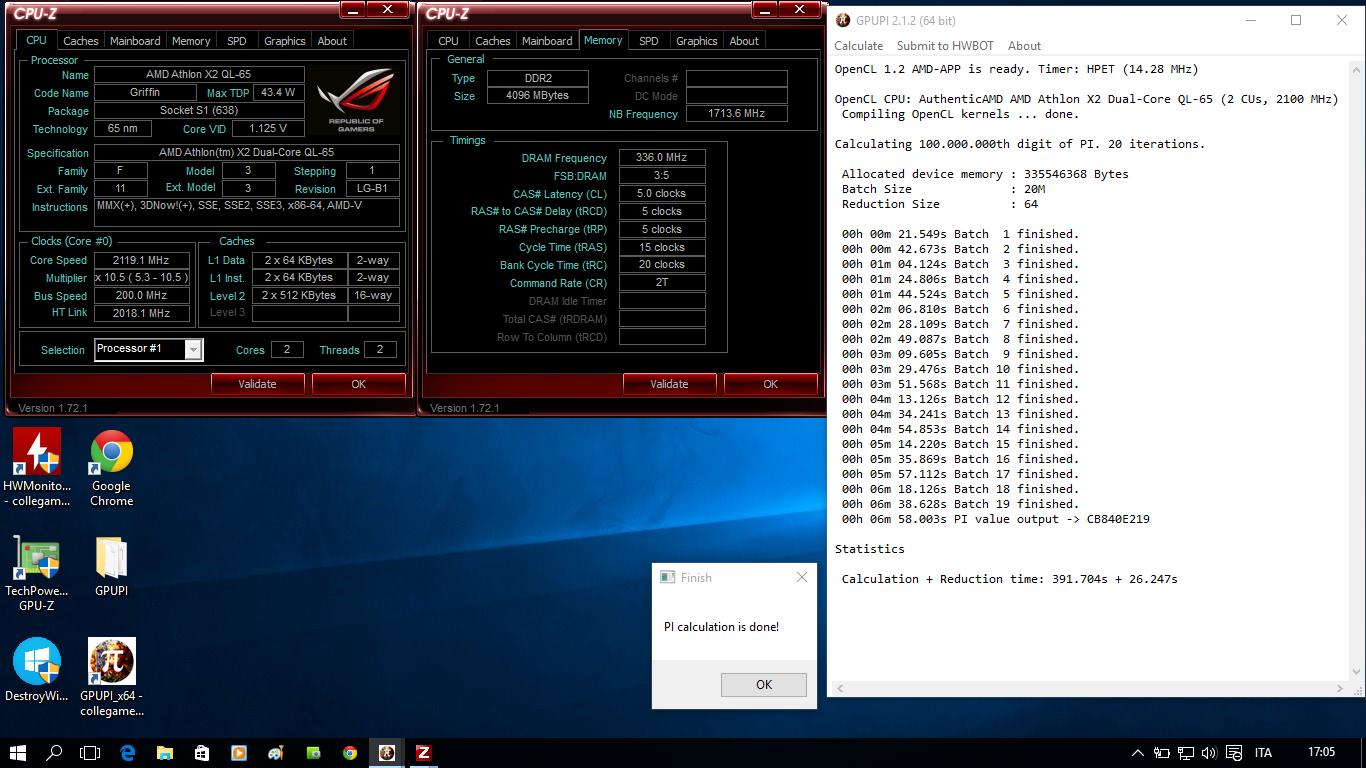Open the Action Center notifications icon

pos(1233,753)
